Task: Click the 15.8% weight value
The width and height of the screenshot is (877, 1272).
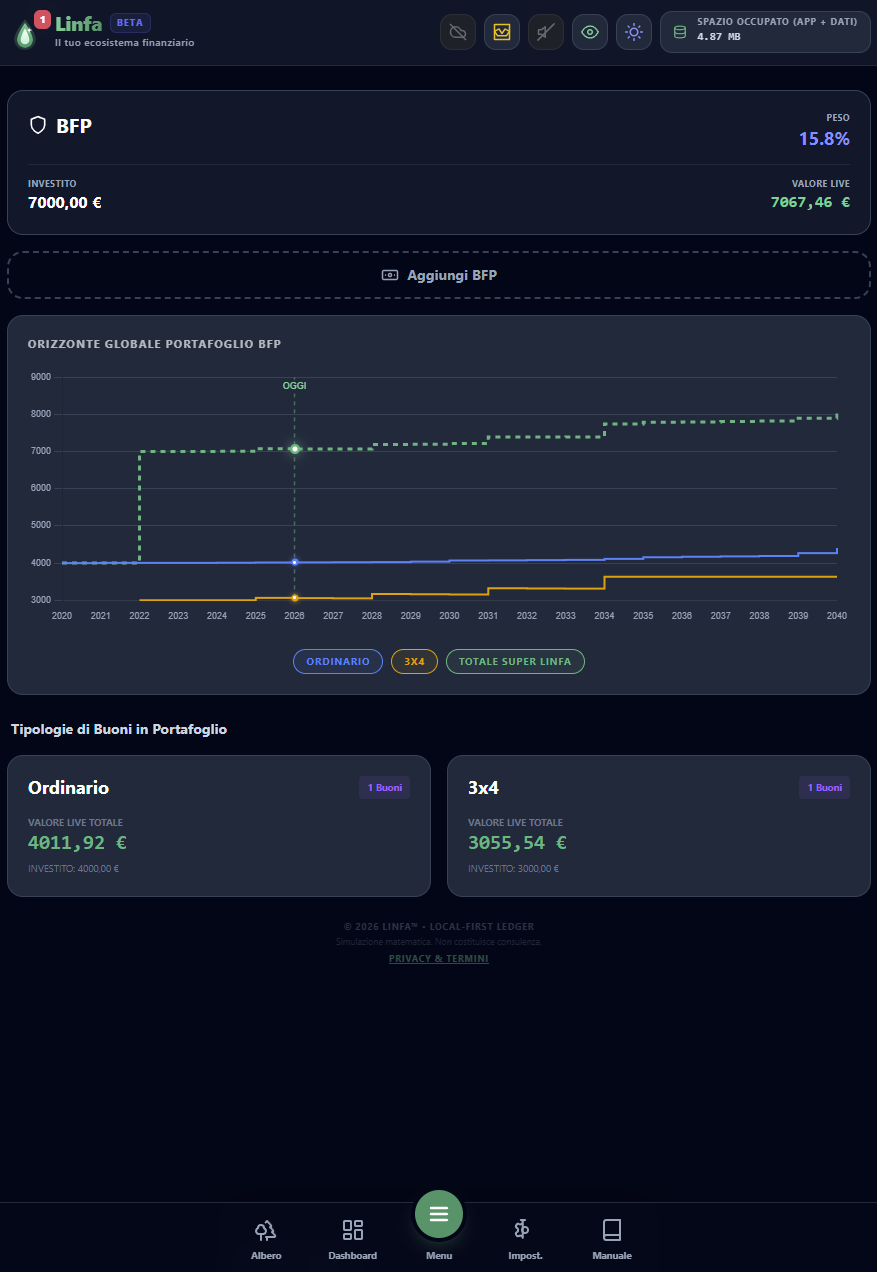Action: 824,139
